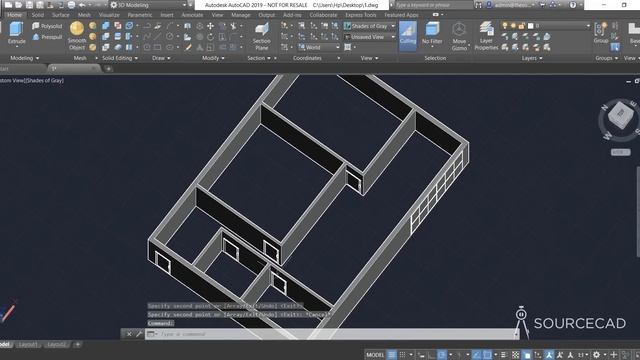Image resolution: width=640 pixels, height=360 pixels.
Task: Click the ViewCube in the viewport
Action: tap(620, 116)
